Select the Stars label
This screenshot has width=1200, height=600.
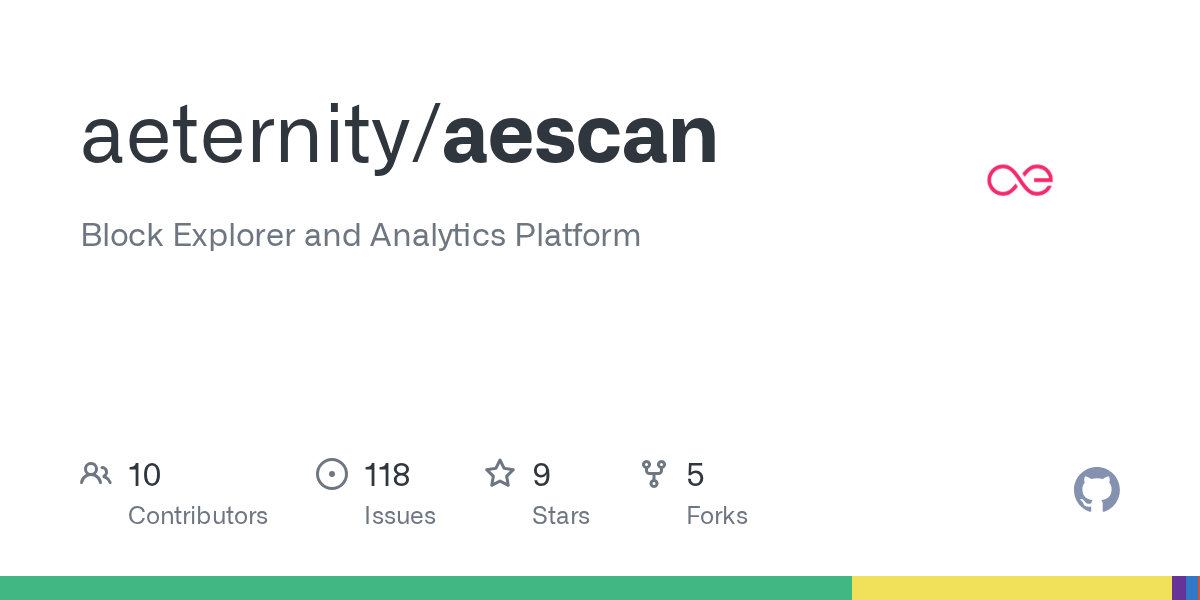(561, 516)
